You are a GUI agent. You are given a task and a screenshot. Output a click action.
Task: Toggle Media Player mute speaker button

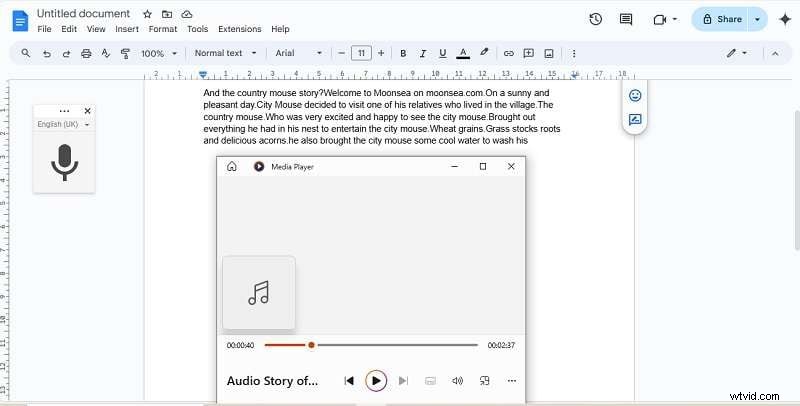click(x=457, y=380)
